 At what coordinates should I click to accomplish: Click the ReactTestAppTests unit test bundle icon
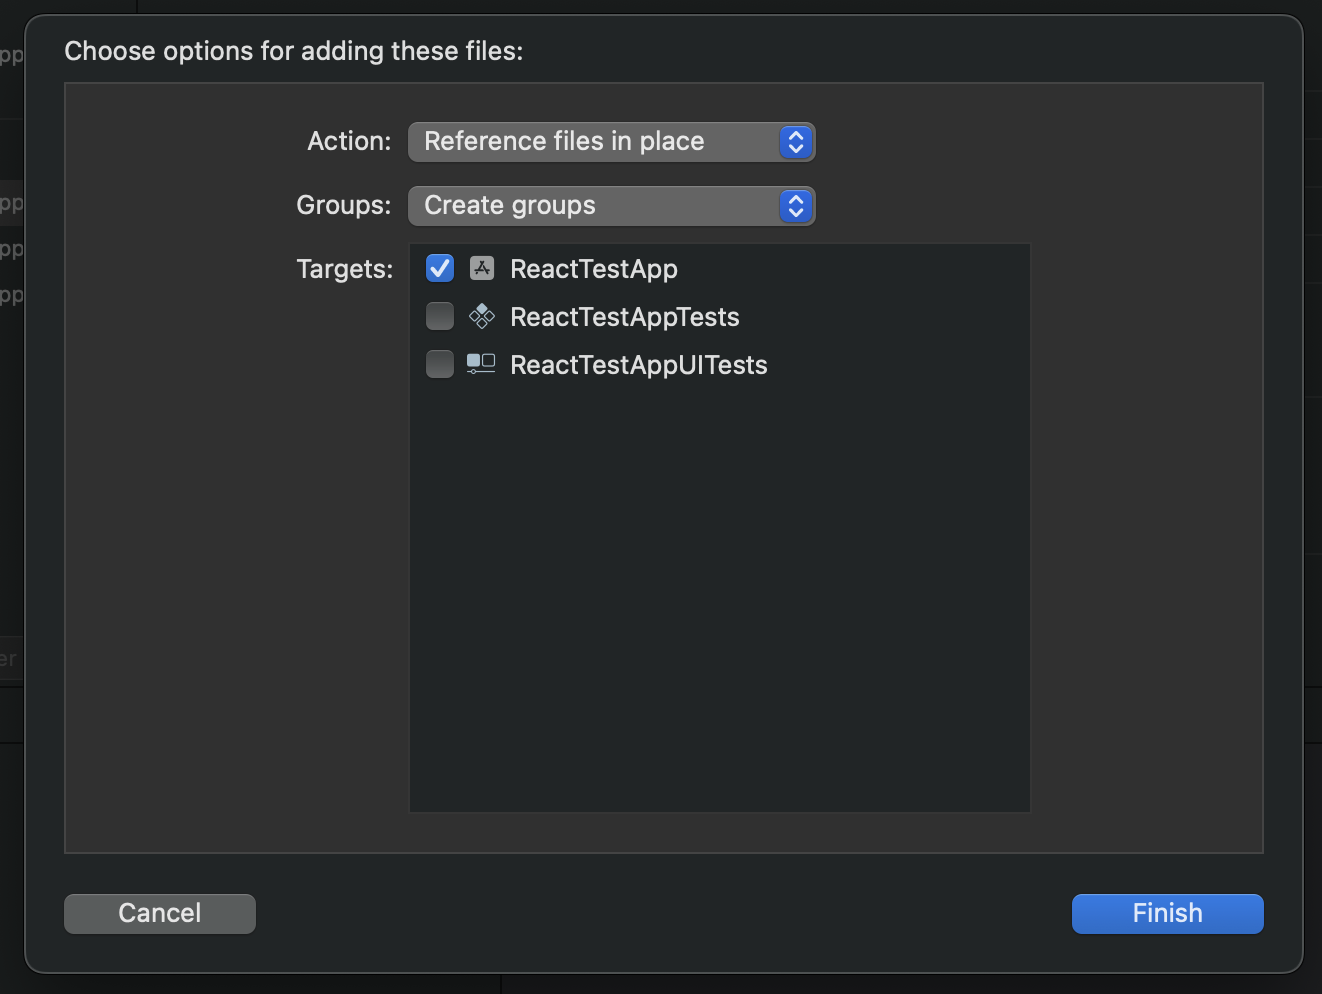click(482, 317)
